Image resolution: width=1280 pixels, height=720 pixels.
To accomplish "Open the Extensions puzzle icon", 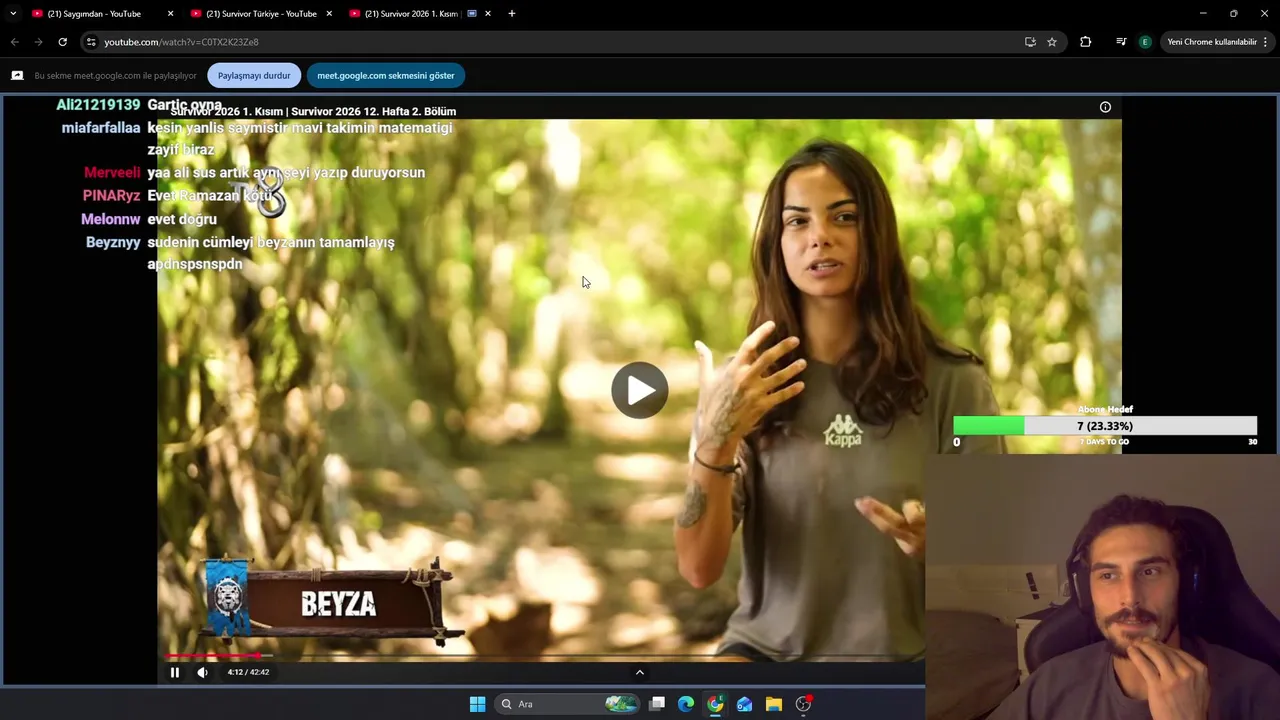I will click(1085, 42).
